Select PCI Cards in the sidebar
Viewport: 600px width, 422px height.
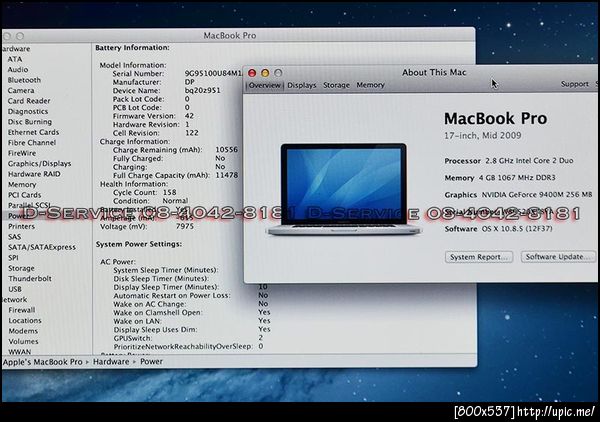(24, 195)
